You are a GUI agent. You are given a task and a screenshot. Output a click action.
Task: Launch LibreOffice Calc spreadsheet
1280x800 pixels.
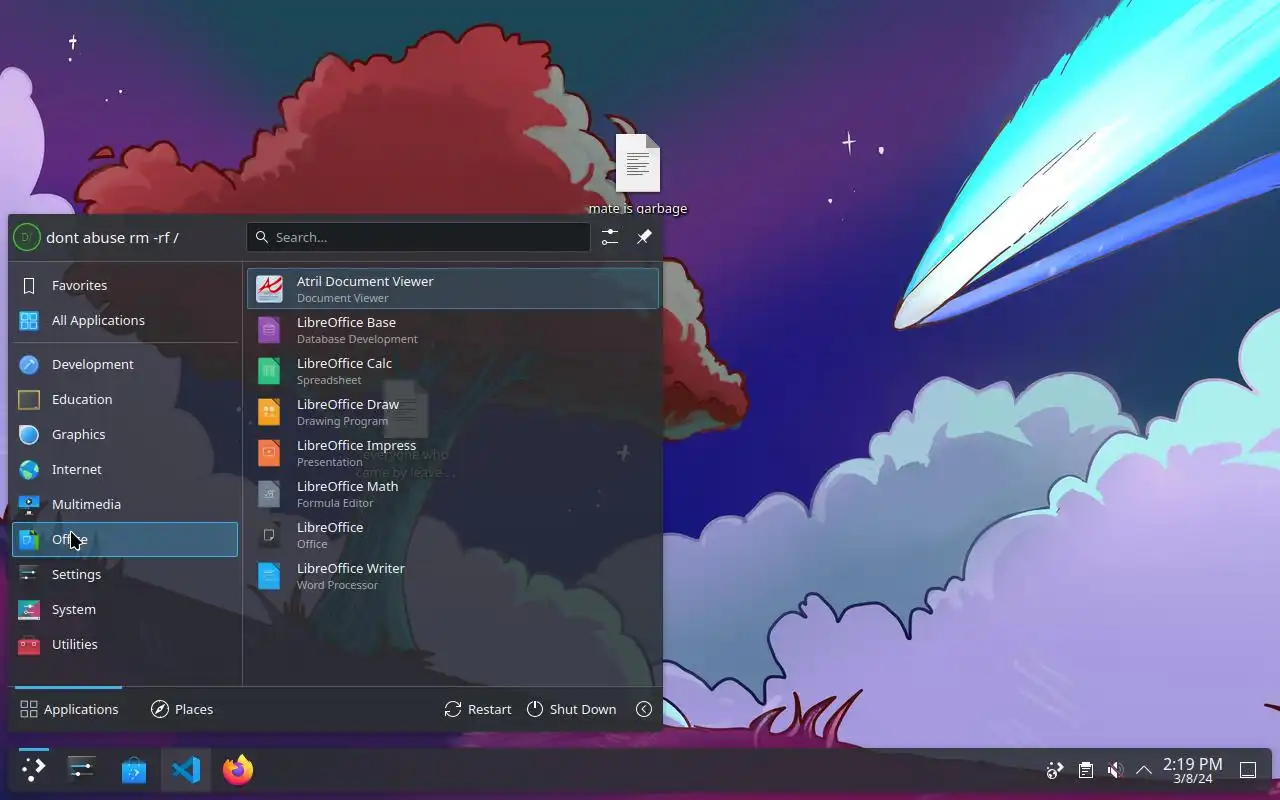452,371
